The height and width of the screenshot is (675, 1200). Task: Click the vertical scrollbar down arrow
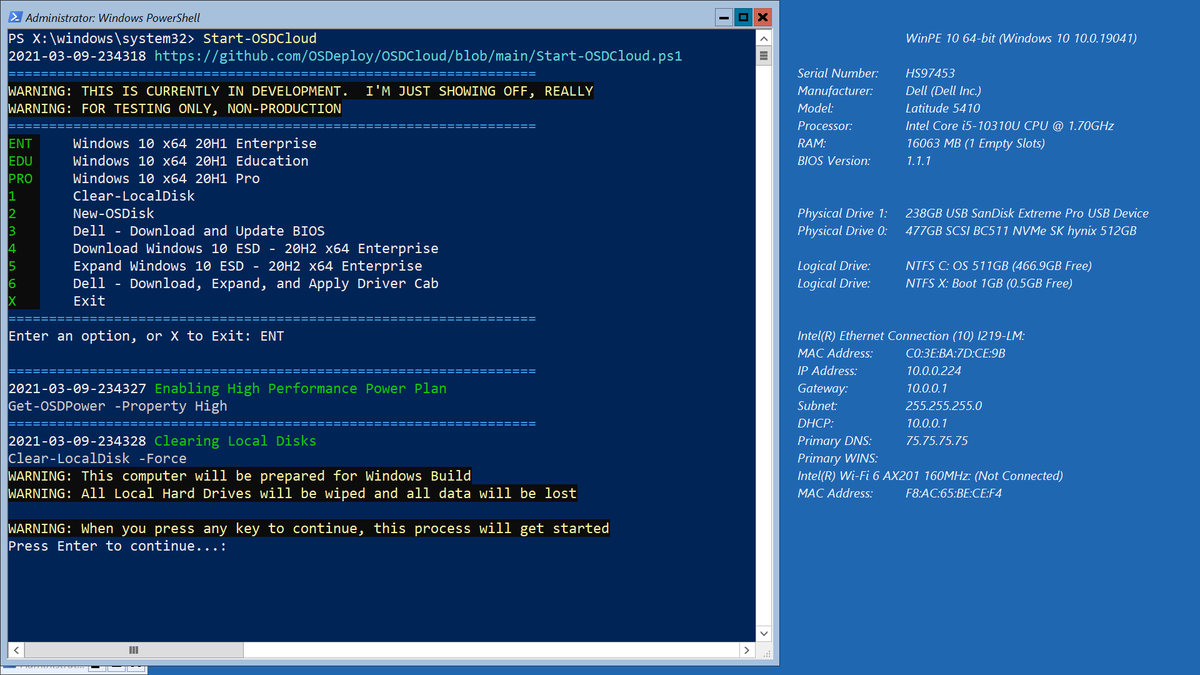[765, 633]
